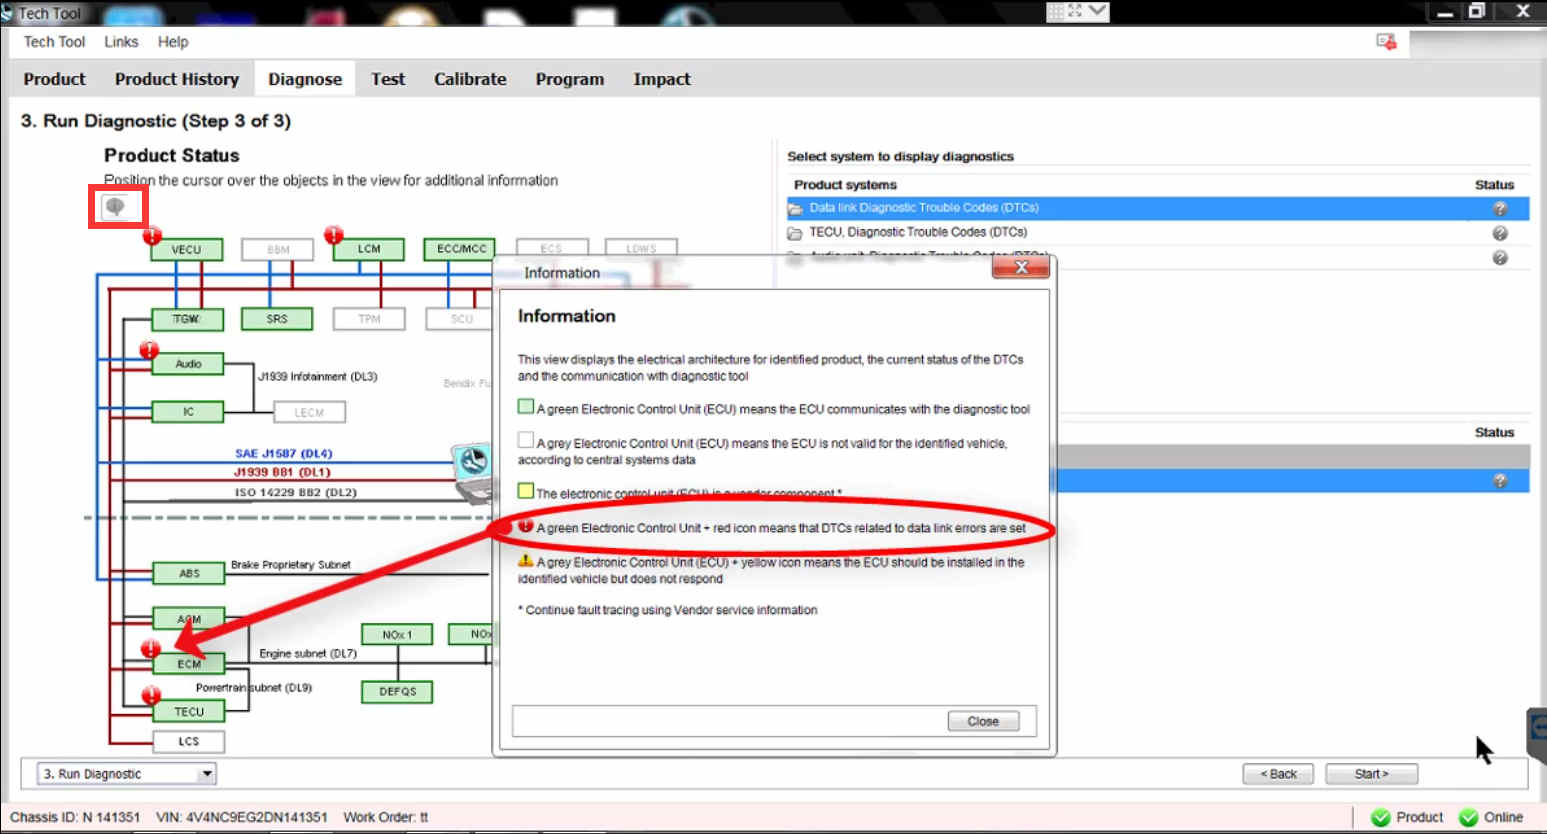1547x834 pixels.
Task: Click the Chassis ID in status bar
Action: click(x=75, y=817)
